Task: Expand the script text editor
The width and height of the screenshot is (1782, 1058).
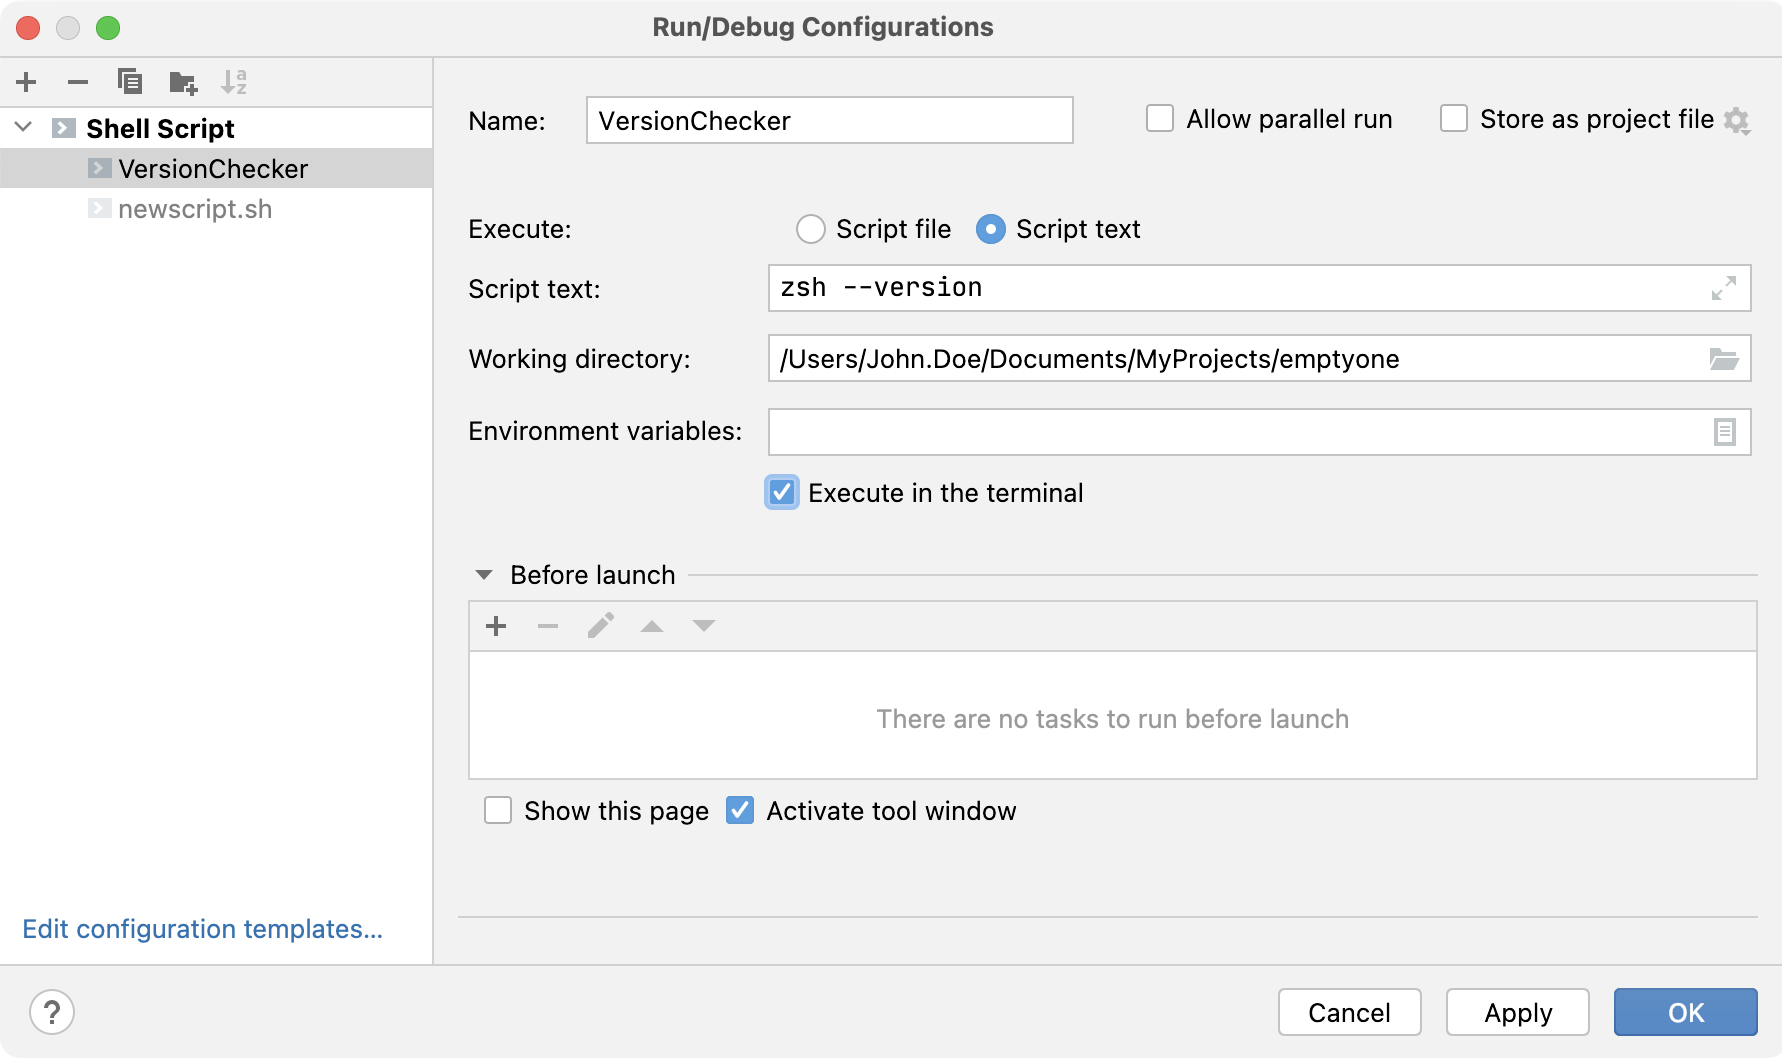Action: point(1722,289)
